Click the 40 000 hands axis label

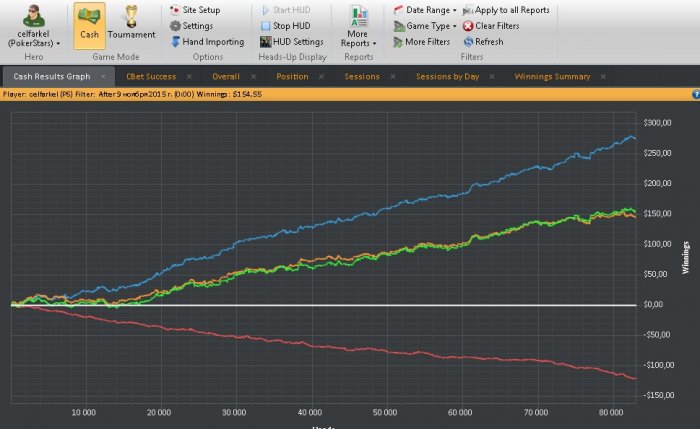309,412
